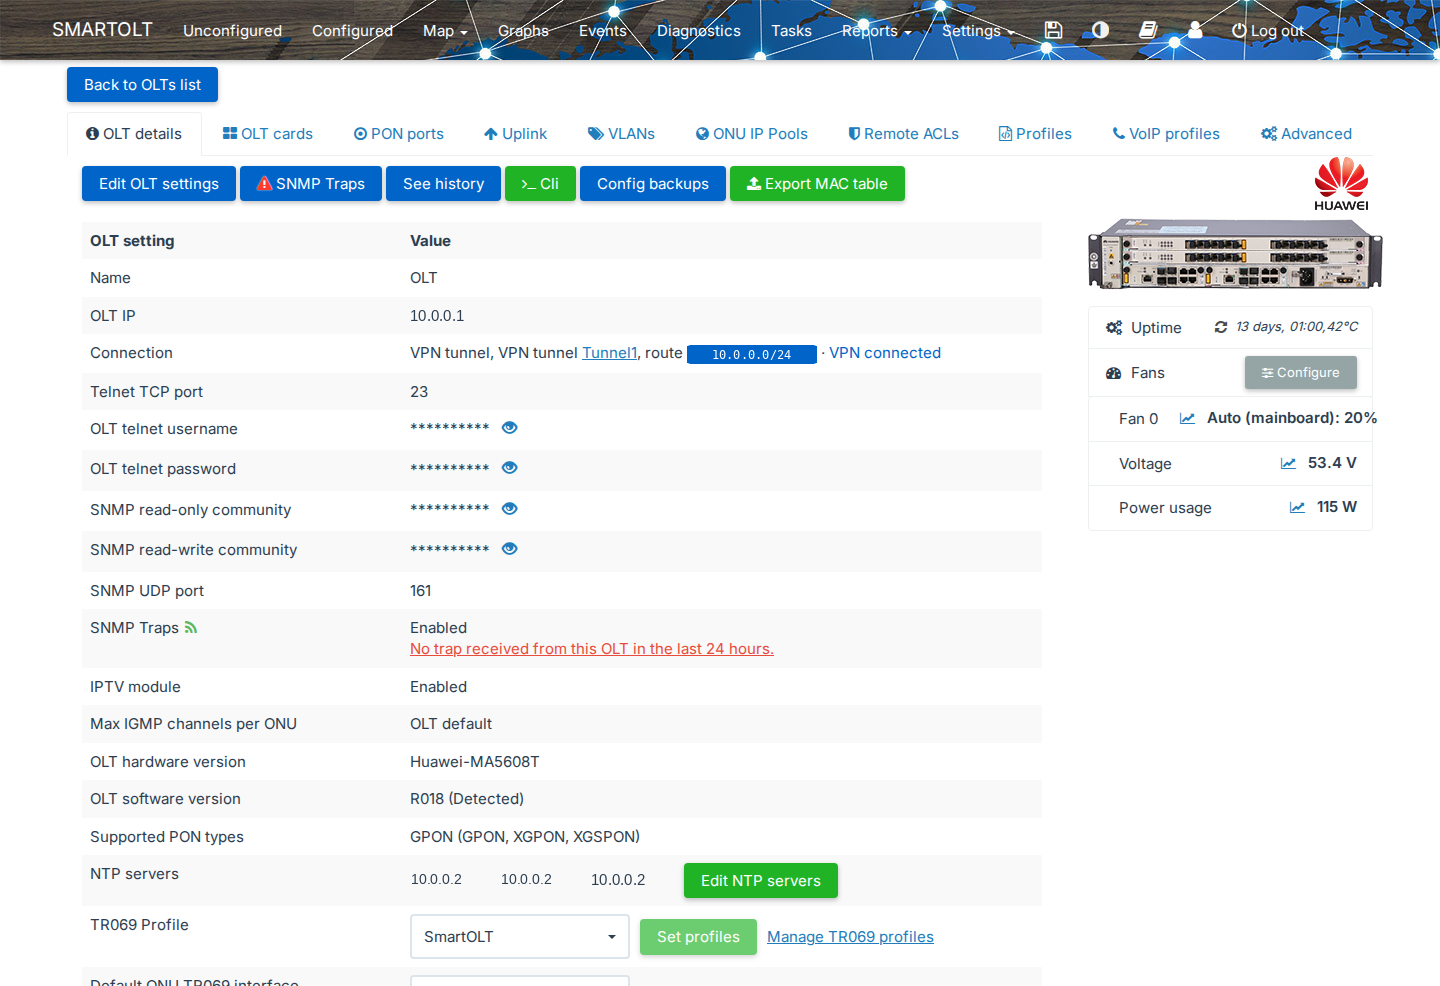The height and width of the screenshot is (986, 1440).
Task: Open the Profiles tab
Action: pos(1035,134)
